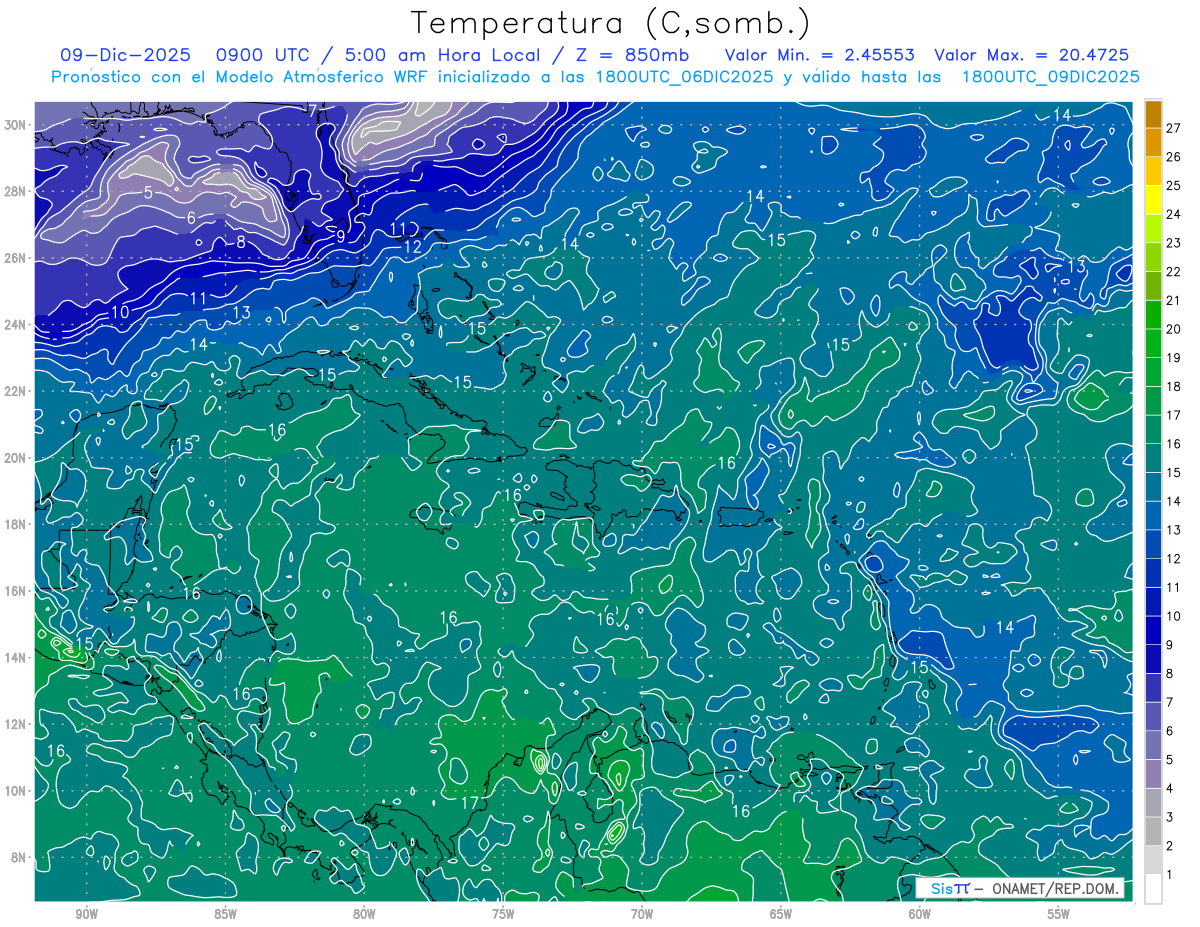The height and width of the screenshot is (927, 1200).
Task: Click legend value 18
Action: (x=1173, y=387)
